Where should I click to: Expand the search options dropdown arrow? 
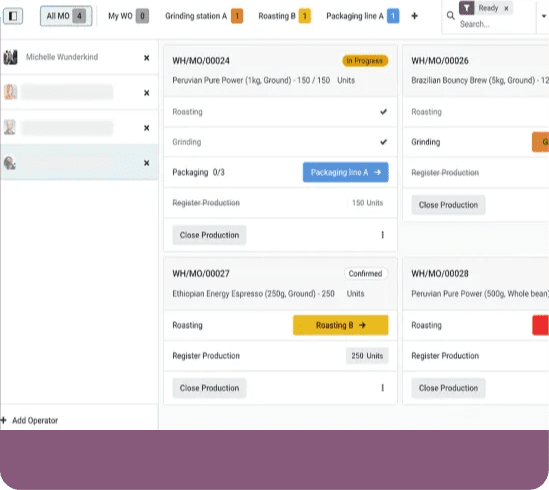(x=544, y=16)
